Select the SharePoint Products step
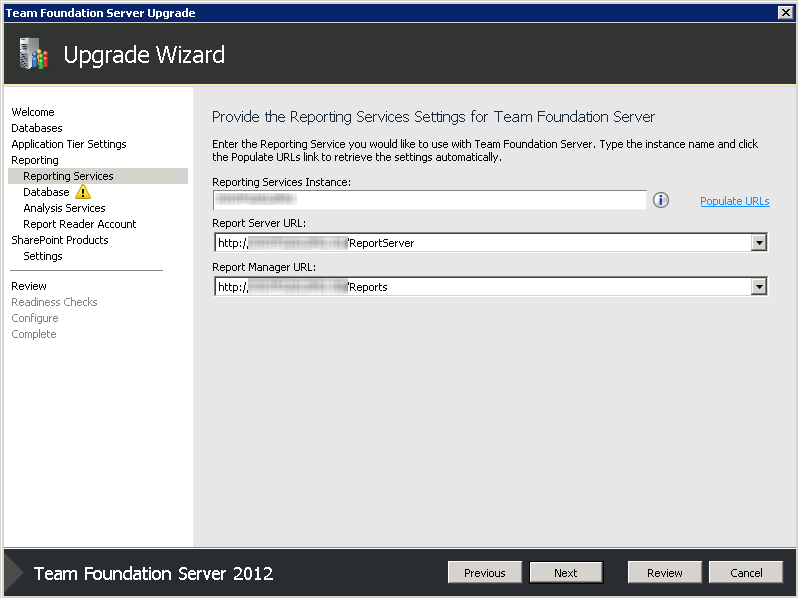The height and width of the screenshot is (598, 798). coord(60,240)
